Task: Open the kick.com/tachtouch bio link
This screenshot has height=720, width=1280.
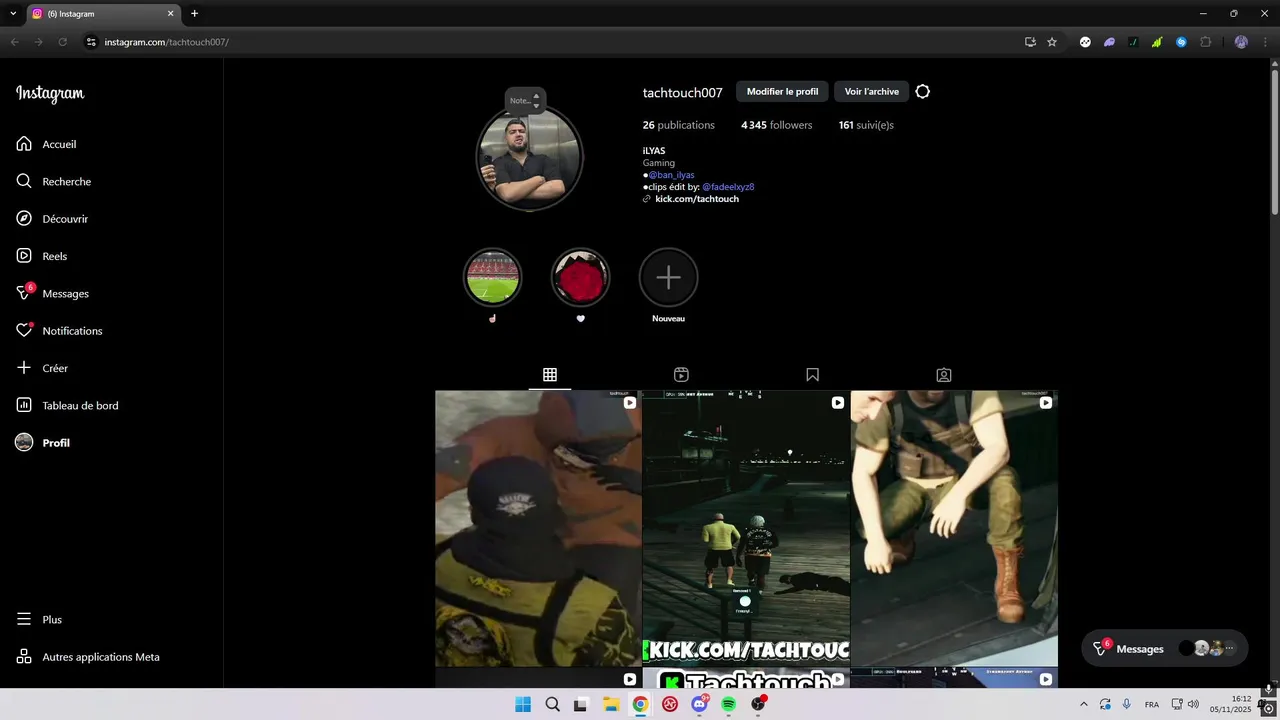Action: (697, 199)
